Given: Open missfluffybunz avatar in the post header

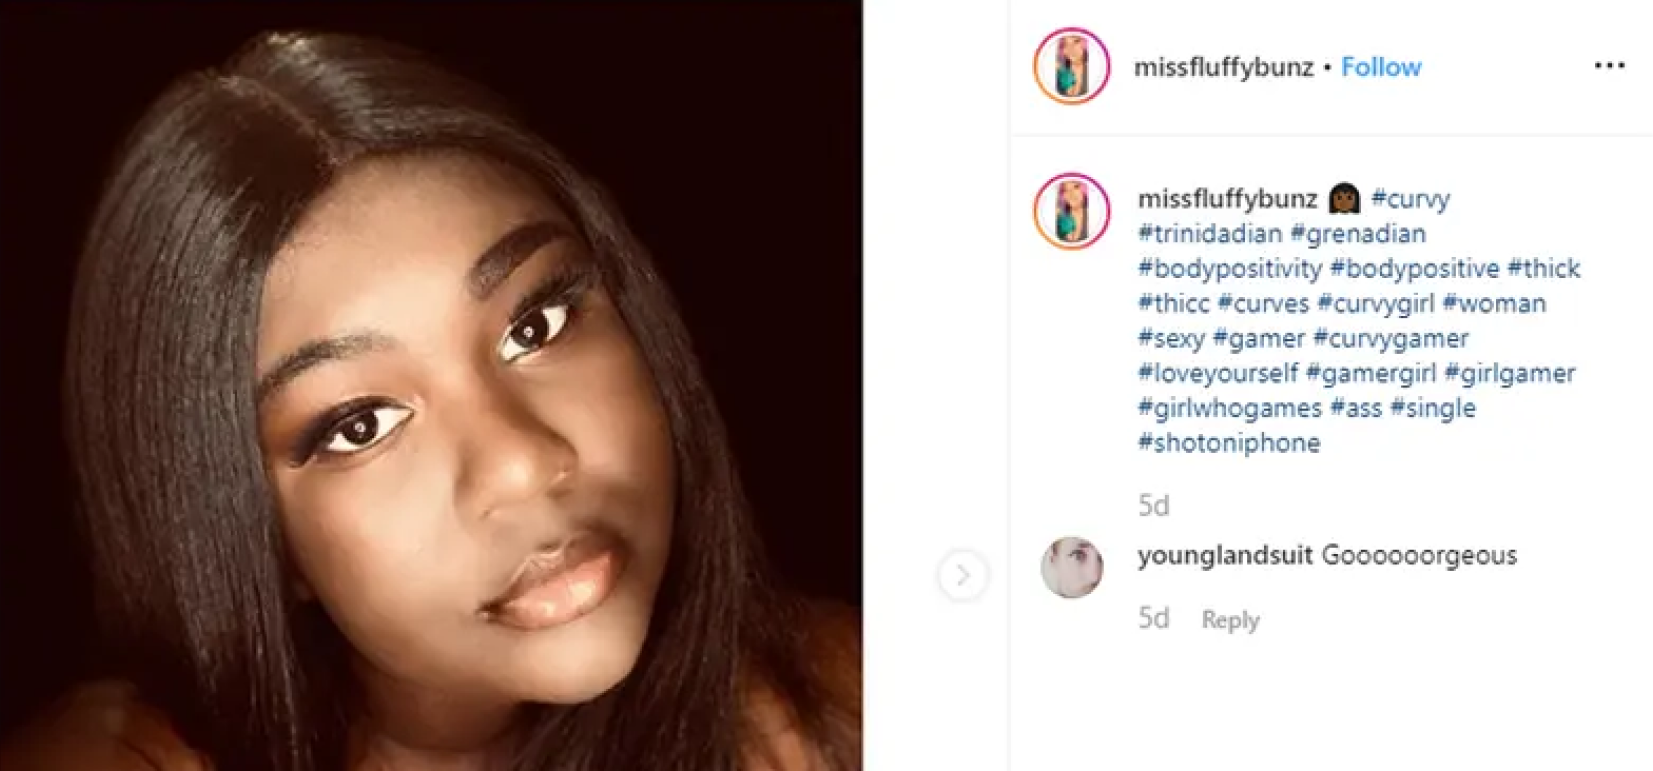Looking at the screenshot, I should click(x=1071, y=66).
